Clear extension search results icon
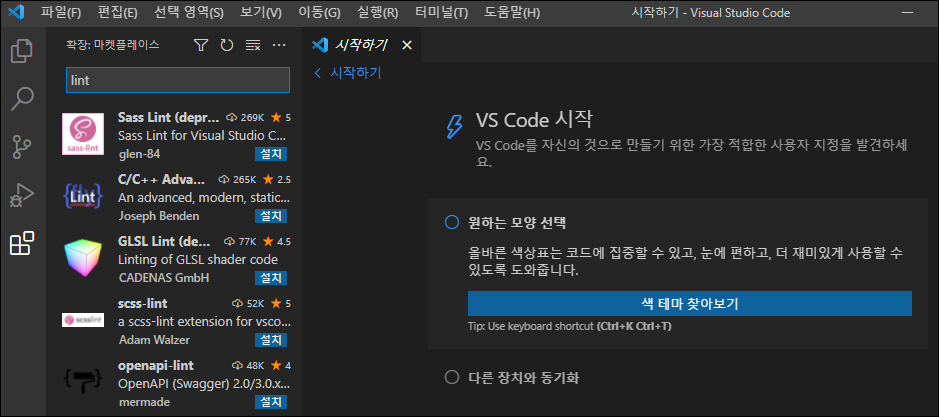This screenshot has width=939, height=417. click(x=253, y=45)
